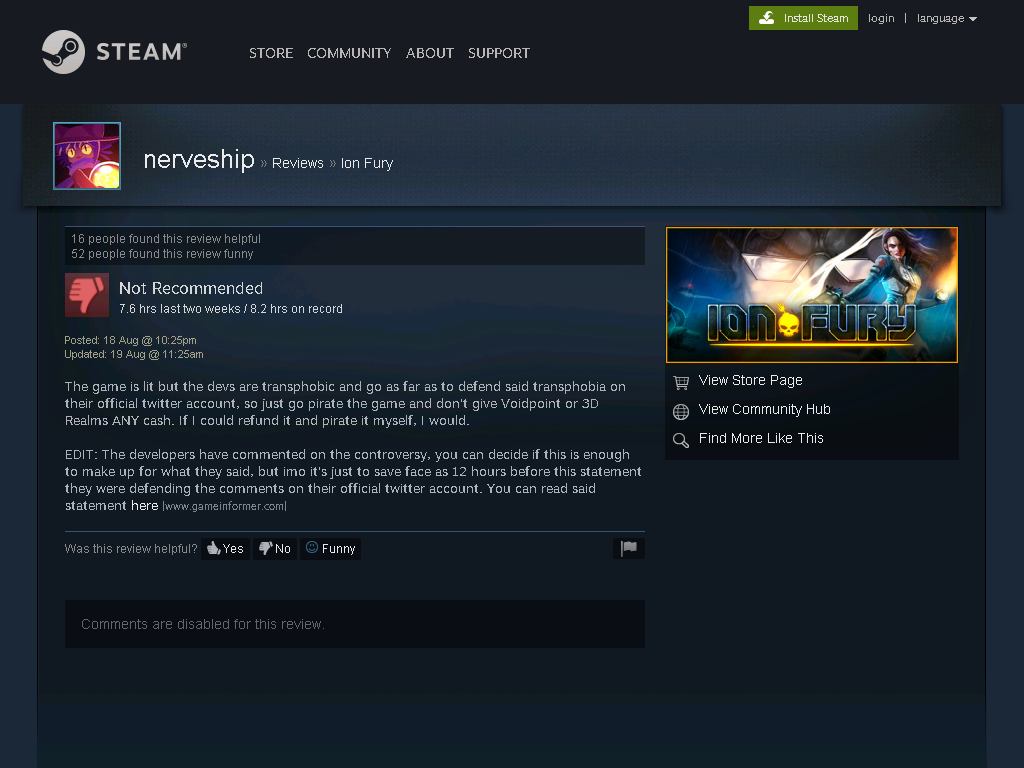1024x768 pixels.
Task: Click the login link
Action: (881, 18)
